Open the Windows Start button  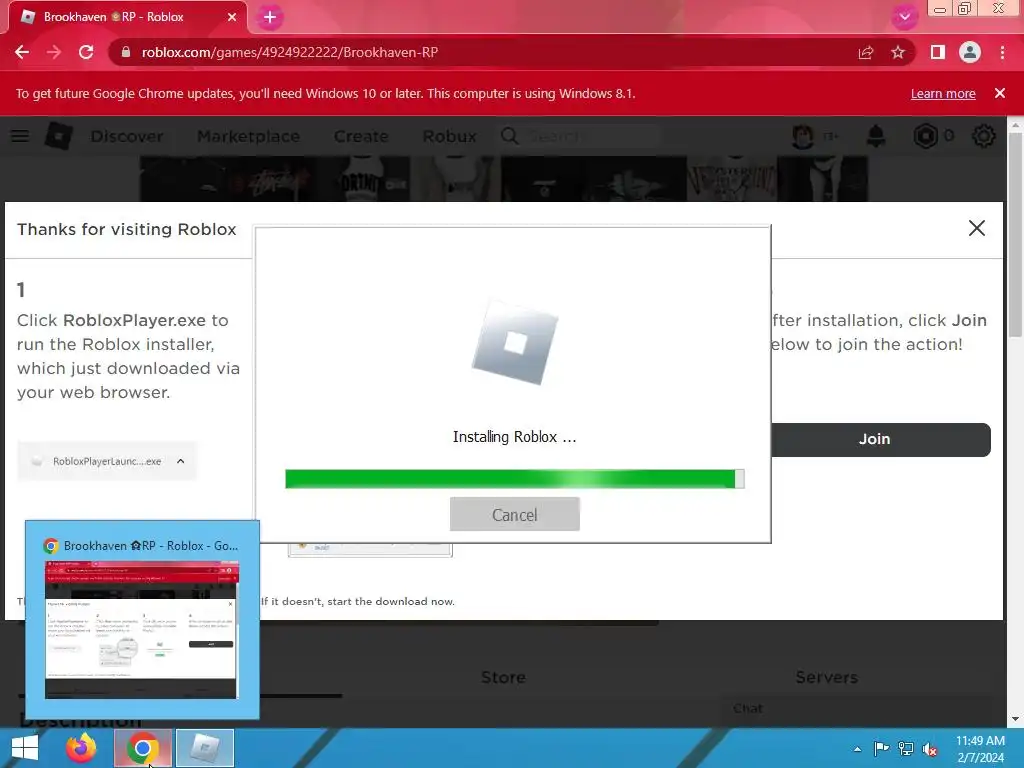(25, 748)
